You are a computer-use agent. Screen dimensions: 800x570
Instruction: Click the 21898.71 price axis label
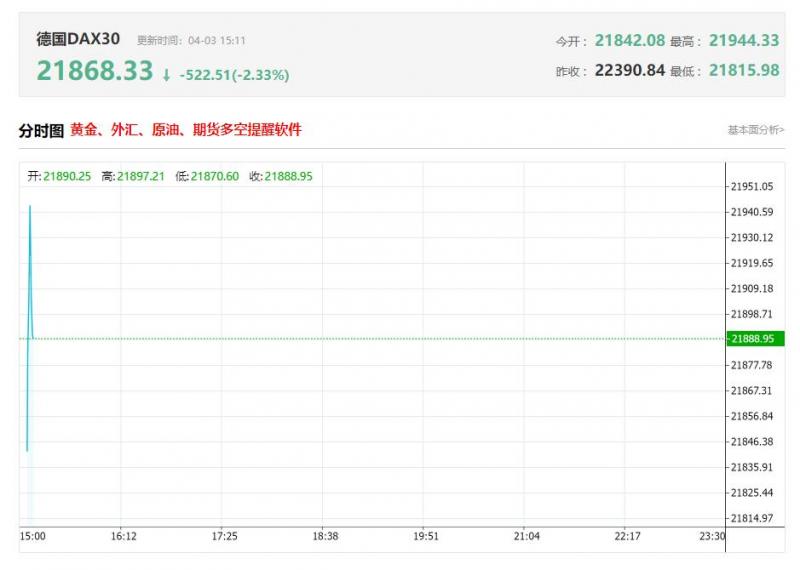pos(752,314)
